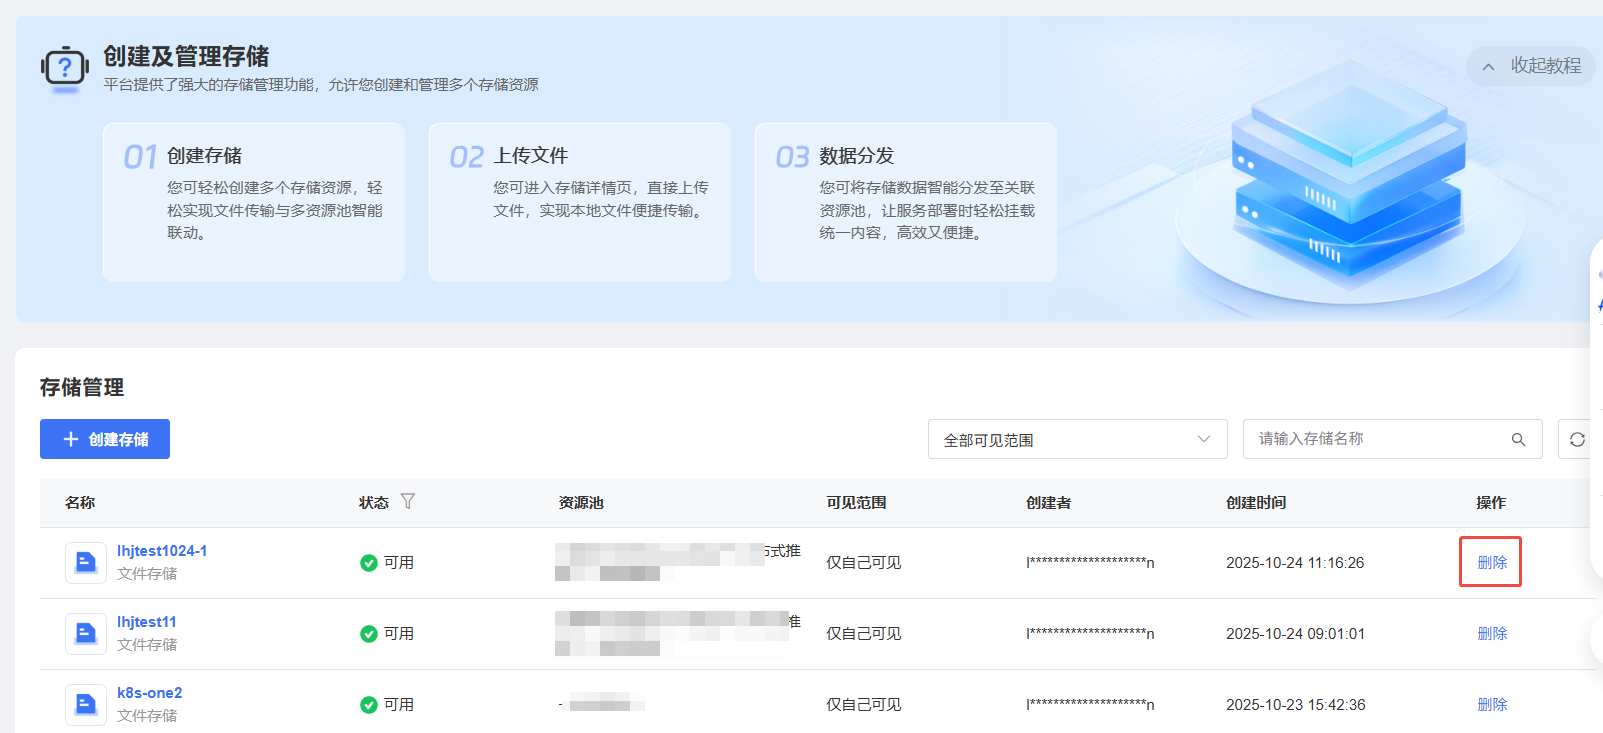Screen dimensions: 1603x733
Task: Click the refresh icon beside search box
Action: (1576, 440)
